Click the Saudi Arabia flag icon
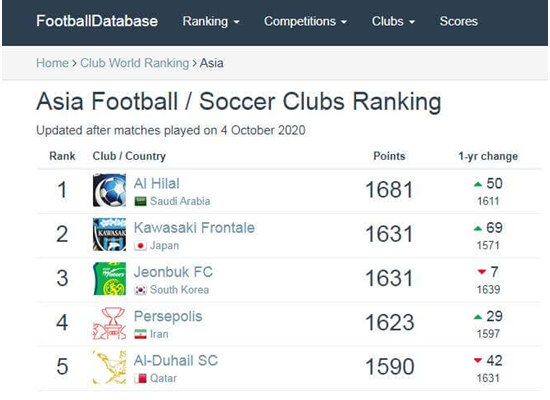Viewport: 550px width, 400px height. [x=140, y=201]
